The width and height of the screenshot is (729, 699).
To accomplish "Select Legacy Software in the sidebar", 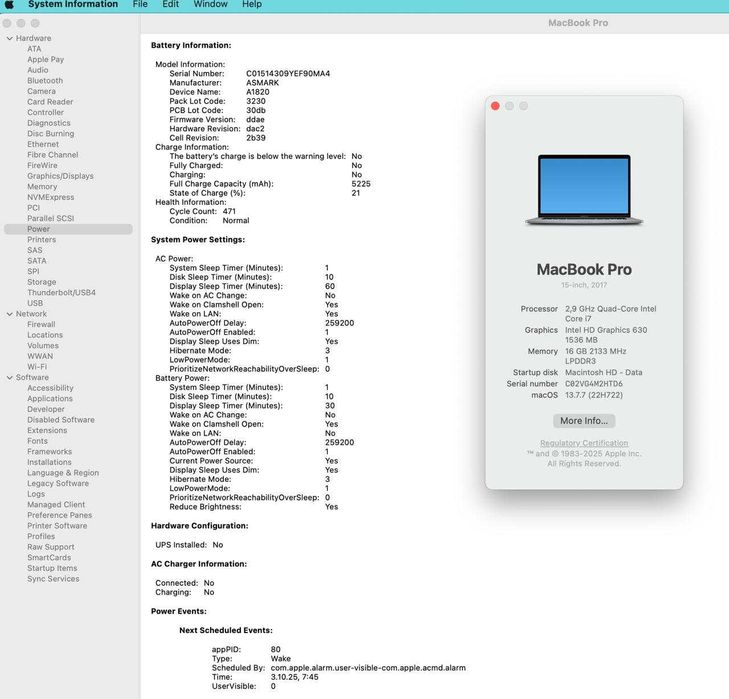I will coord(58,484).
